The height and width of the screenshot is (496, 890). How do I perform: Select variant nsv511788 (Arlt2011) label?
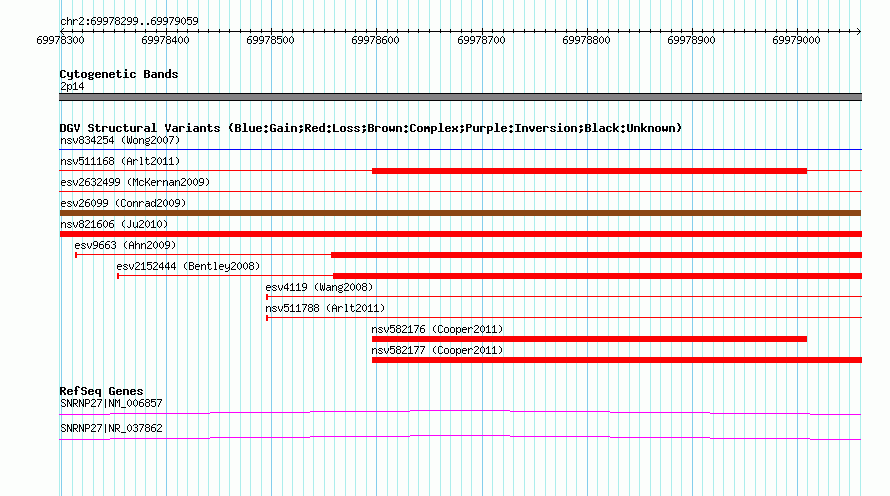pos(325,308)
